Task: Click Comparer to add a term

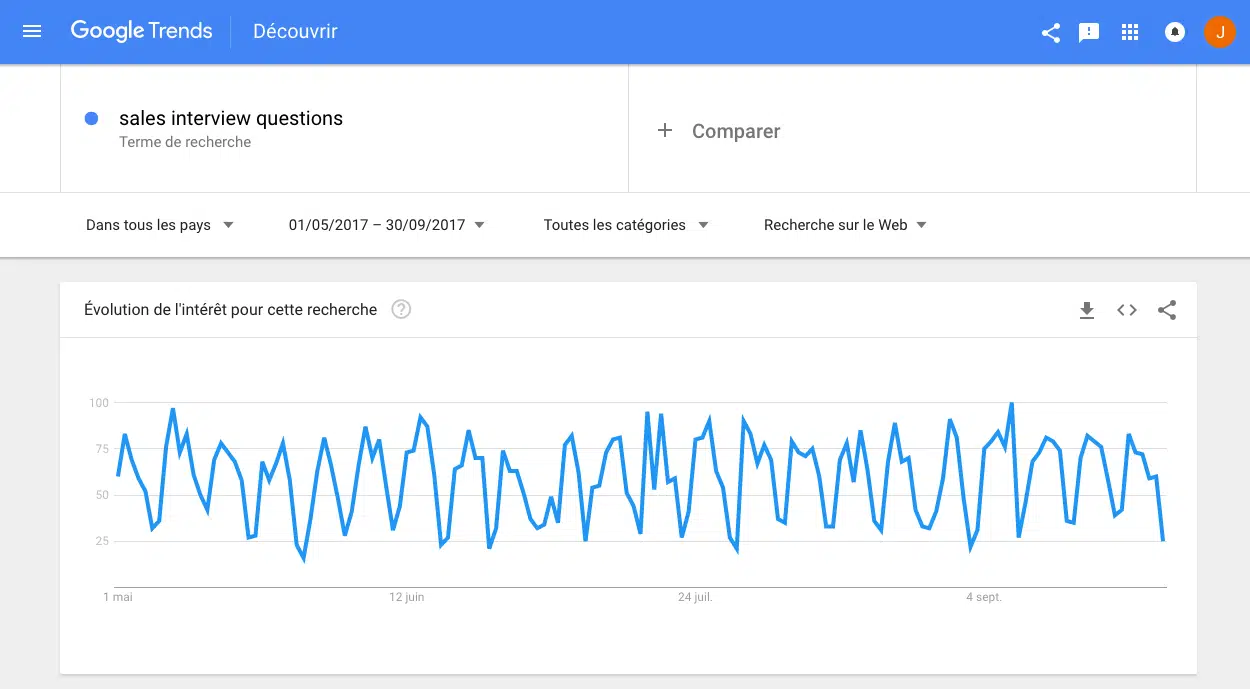Action: 720,131
